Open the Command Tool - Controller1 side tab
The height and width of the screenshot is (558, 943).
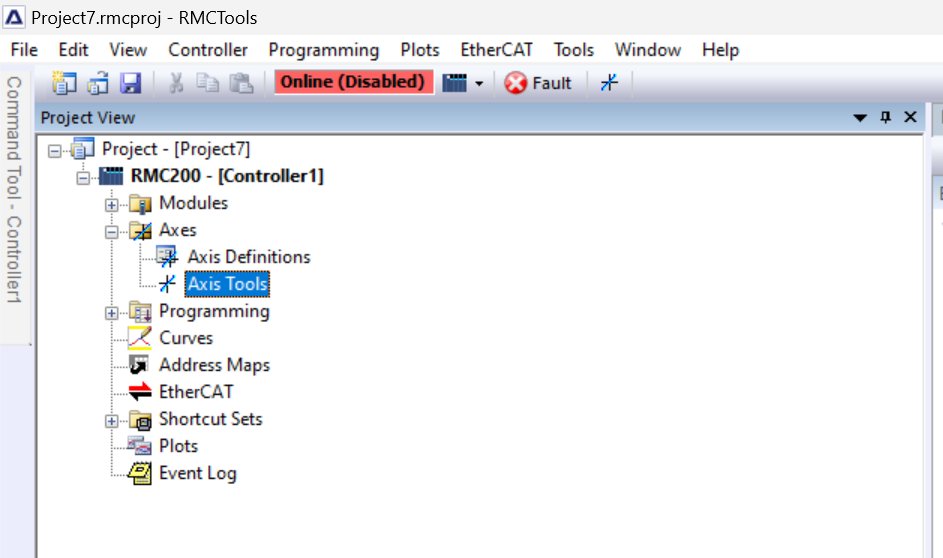pyautogui.click(x=14, y=189)
